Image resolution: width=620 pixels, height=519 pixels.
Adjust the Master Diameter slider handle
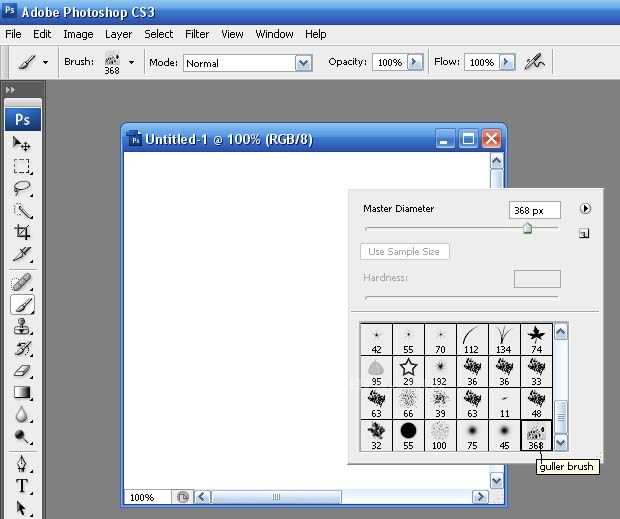pos(527,228)
